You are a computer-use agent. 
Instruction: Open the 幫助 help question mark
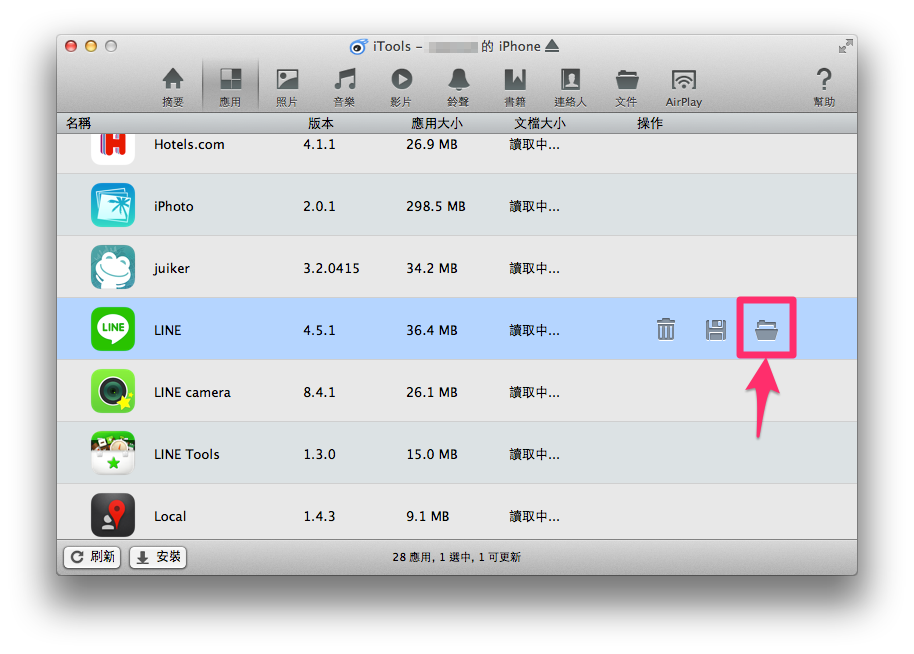click(824, 87)
